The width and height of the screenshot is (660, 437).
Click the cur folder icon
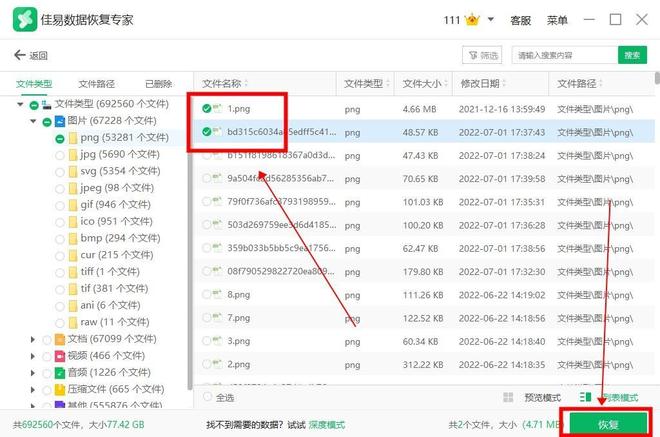[72, 256]
